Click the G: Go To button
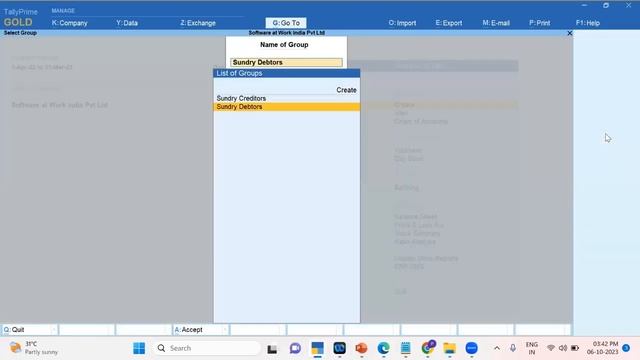 [286, 23]
